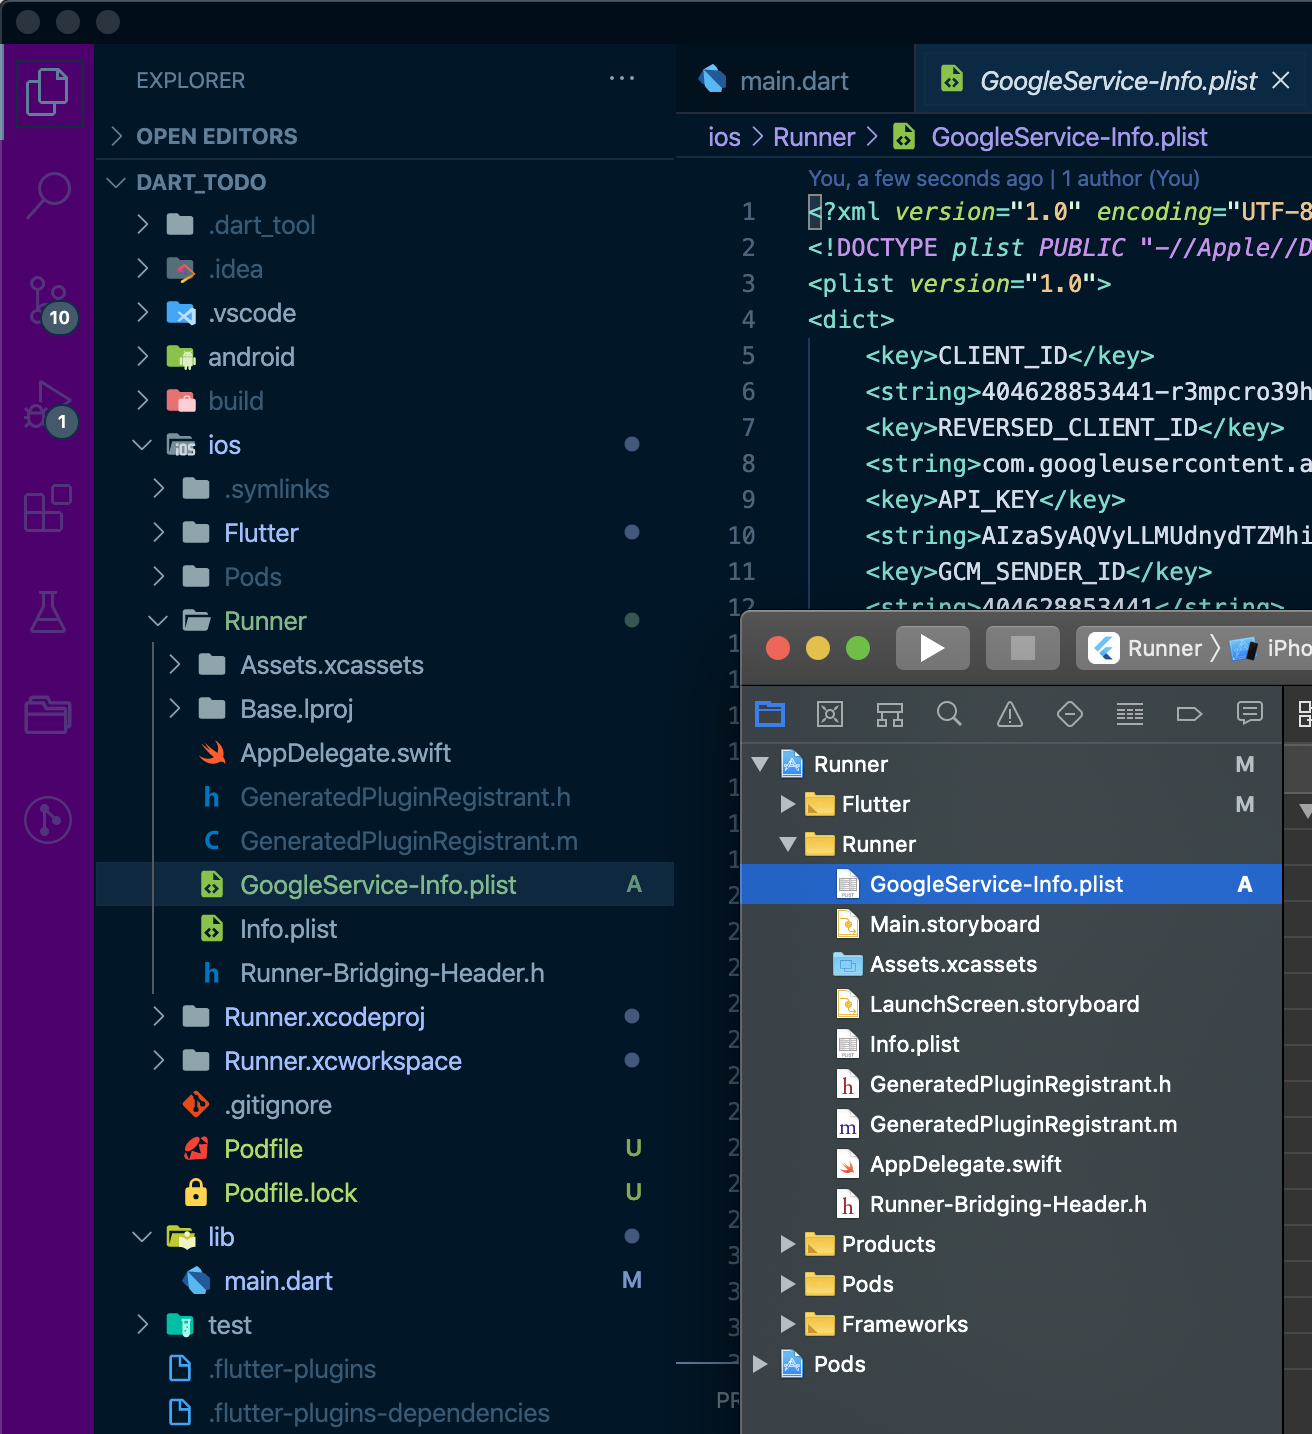
Task: Collapse the DART_TODO section
Action: 385,182
